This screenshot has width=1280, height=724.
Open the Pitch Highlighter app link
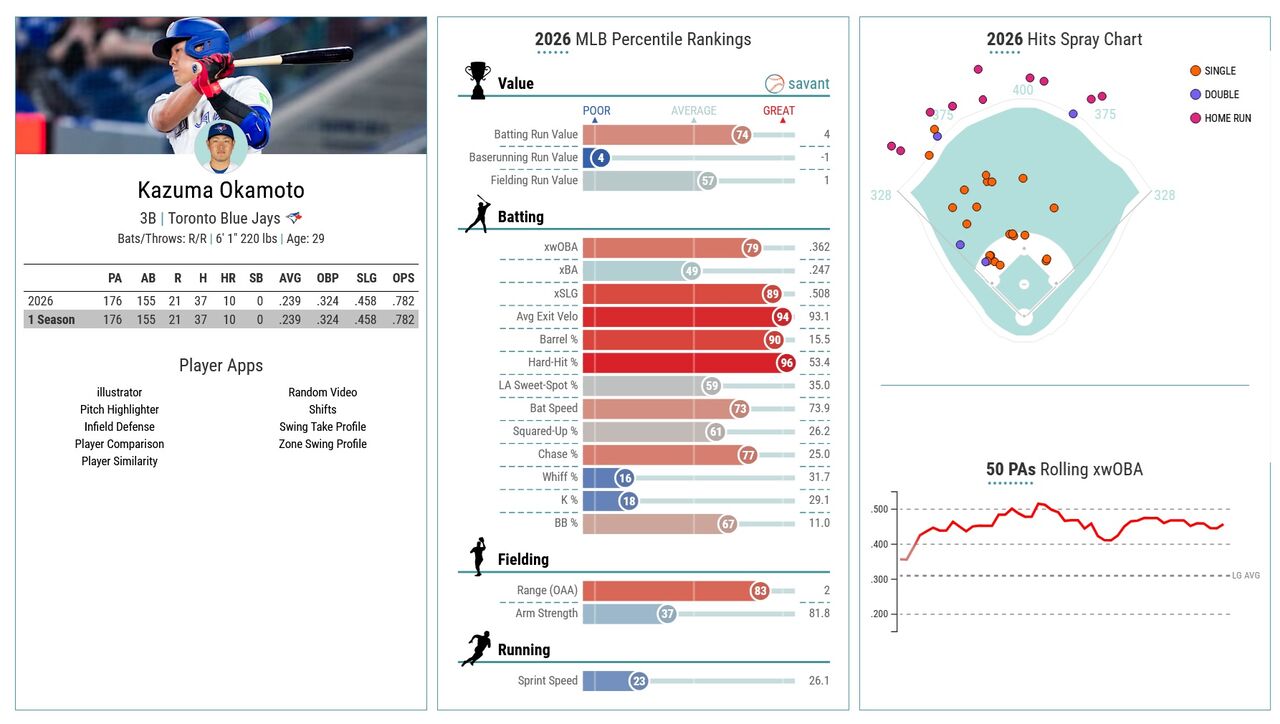click(119, 409)
